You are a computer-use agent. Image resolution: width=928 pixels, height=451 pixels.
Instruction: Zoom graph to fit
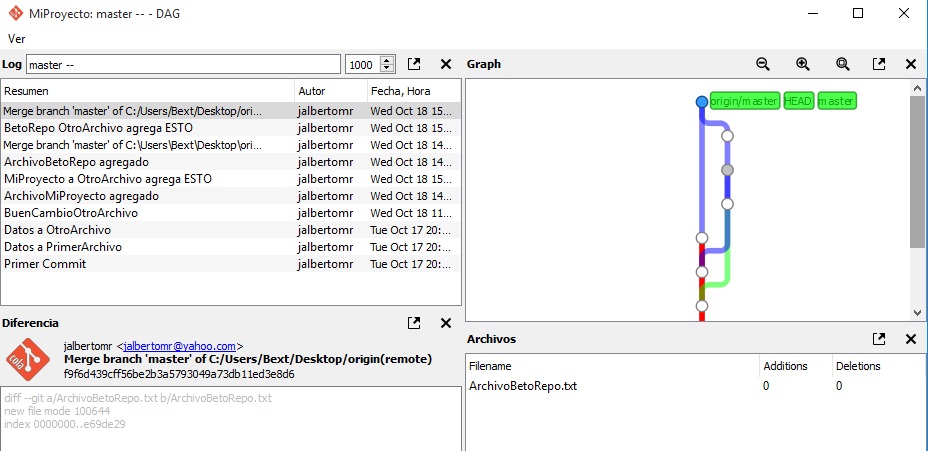843,64
